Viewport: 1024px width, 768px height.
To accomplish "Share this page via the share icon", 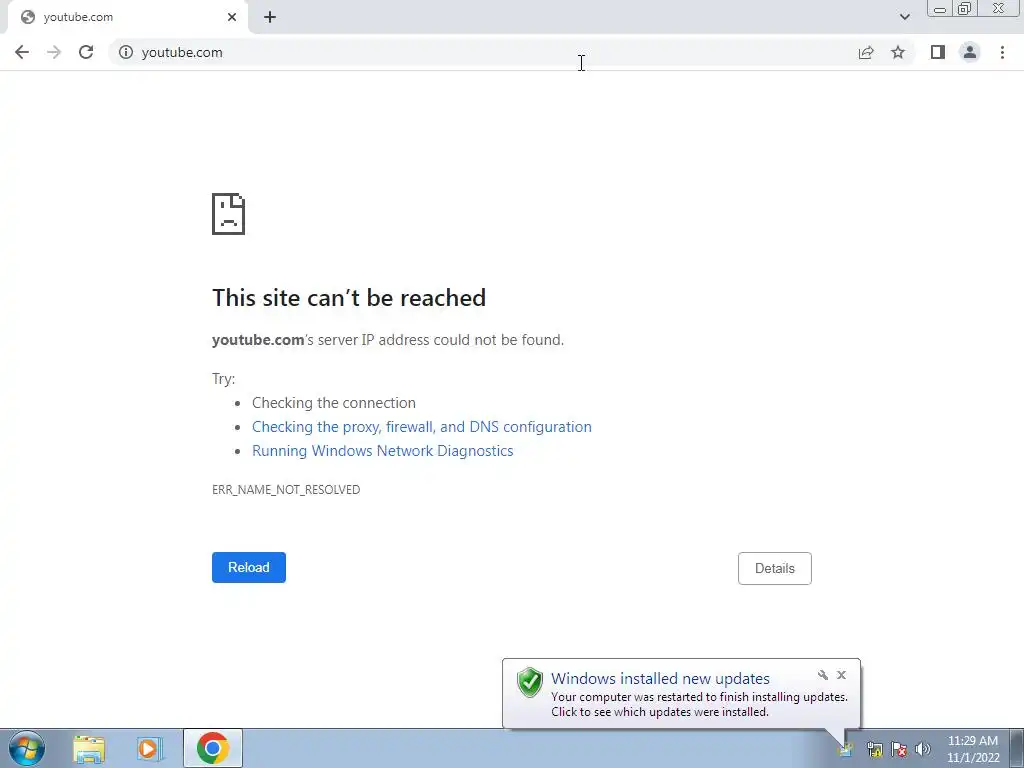I will 866,52.
